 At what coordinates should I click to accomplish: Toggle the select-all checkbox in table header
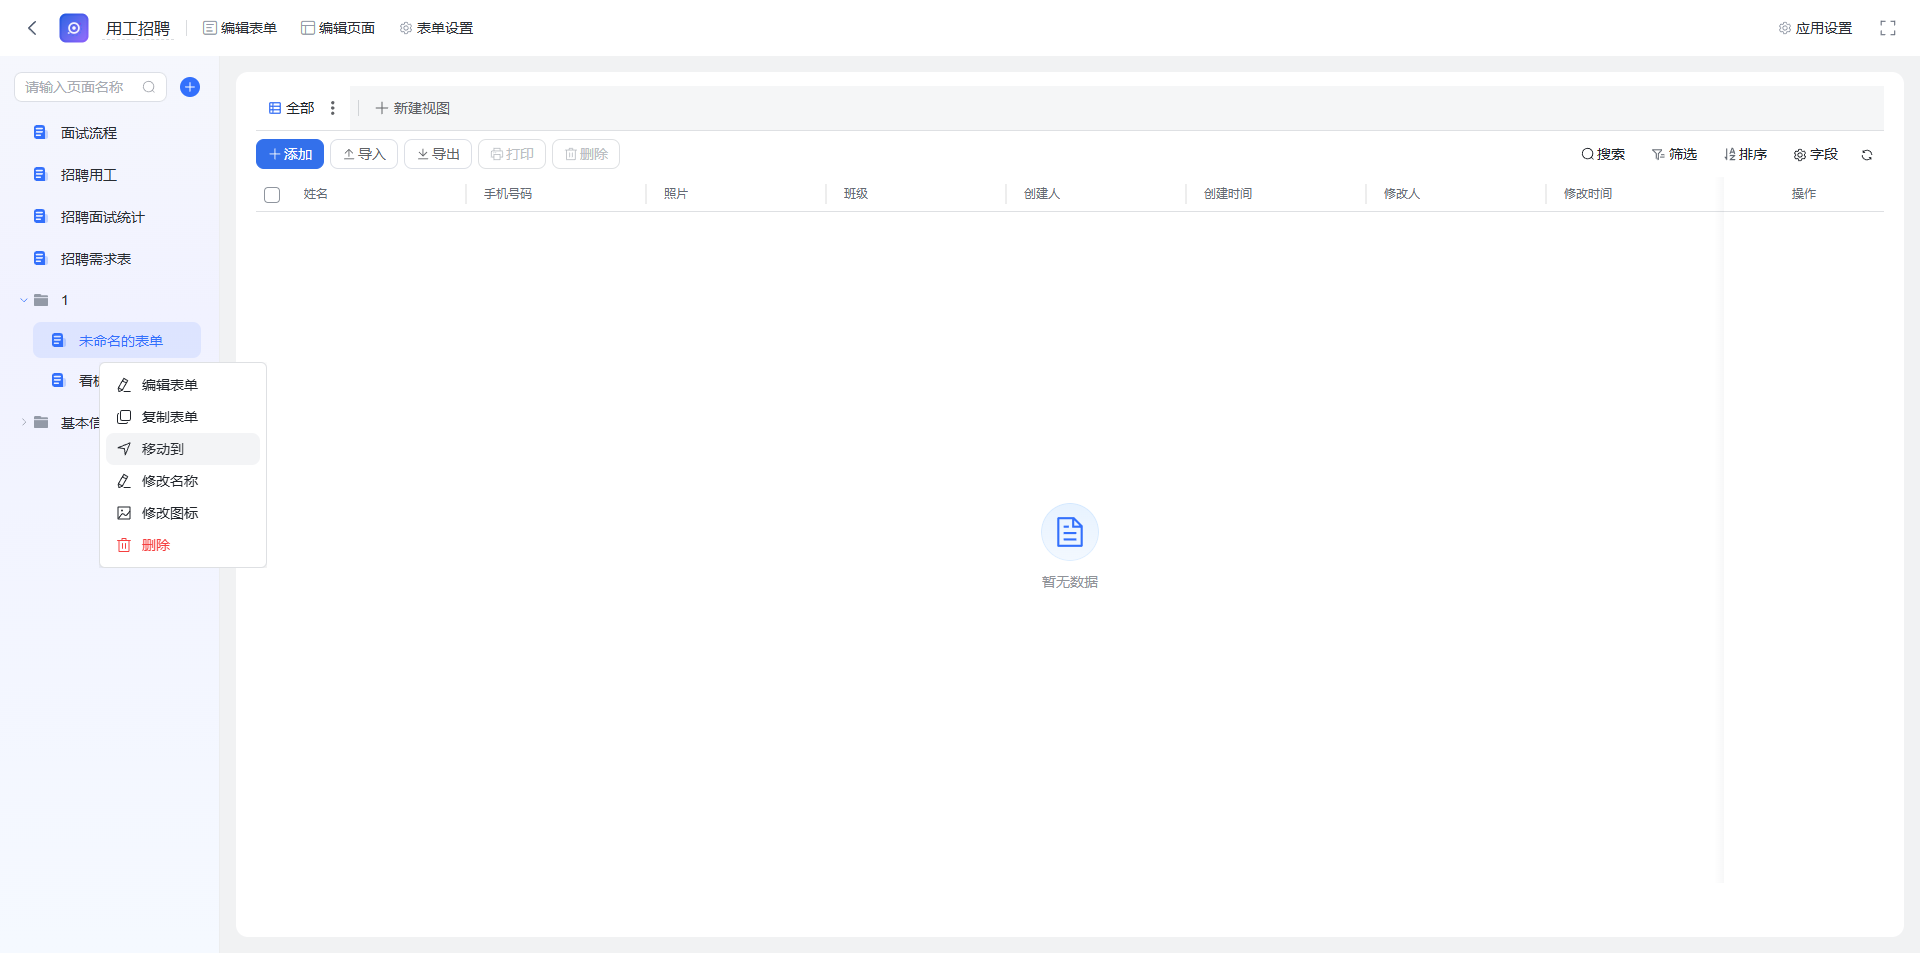click(x=272, y=194)
